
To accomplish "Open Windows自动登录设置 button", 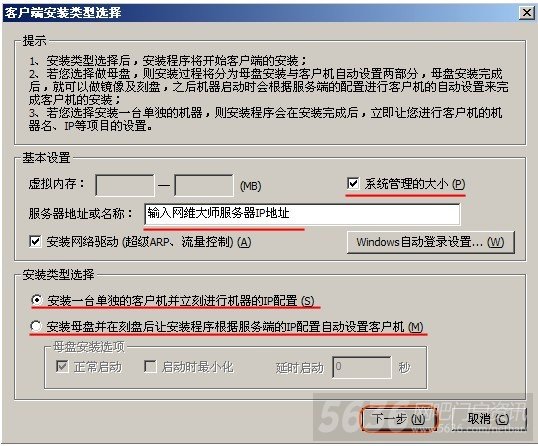I will (431, 242).
